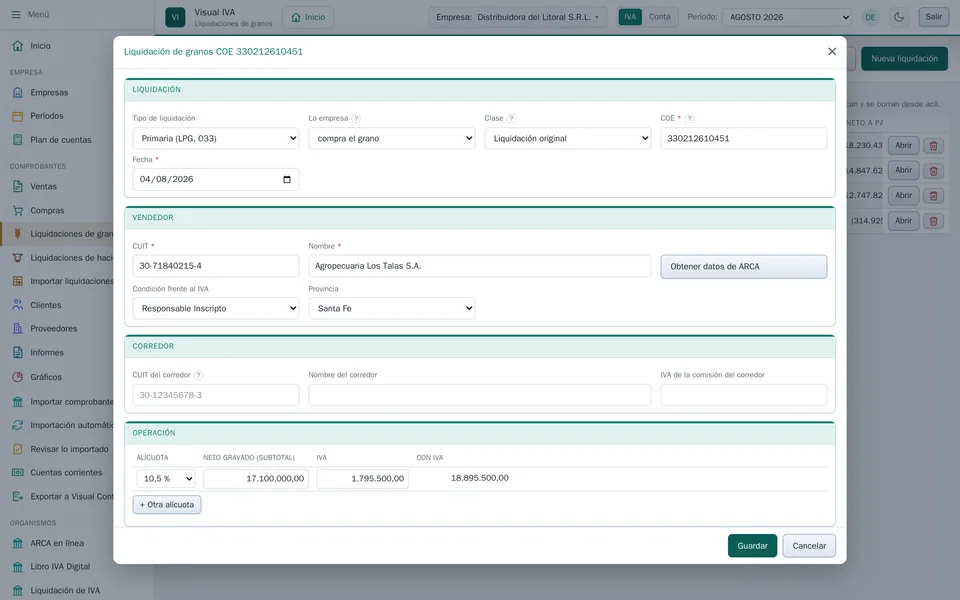The image size is (960, 600).
Task: Click the Cancelar button
Action: pos(809,546)
